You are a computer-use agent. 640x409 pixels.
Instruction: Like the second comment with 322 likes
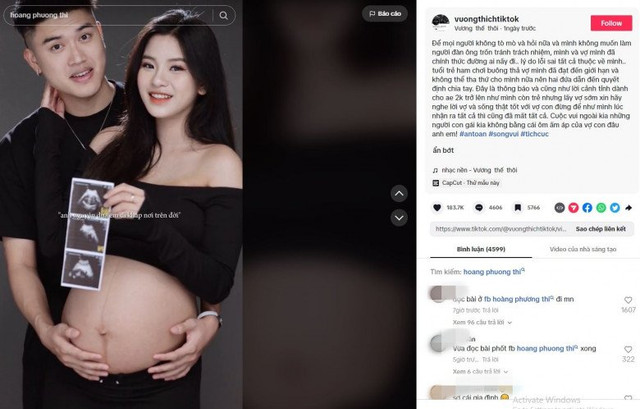click(628, 349)
